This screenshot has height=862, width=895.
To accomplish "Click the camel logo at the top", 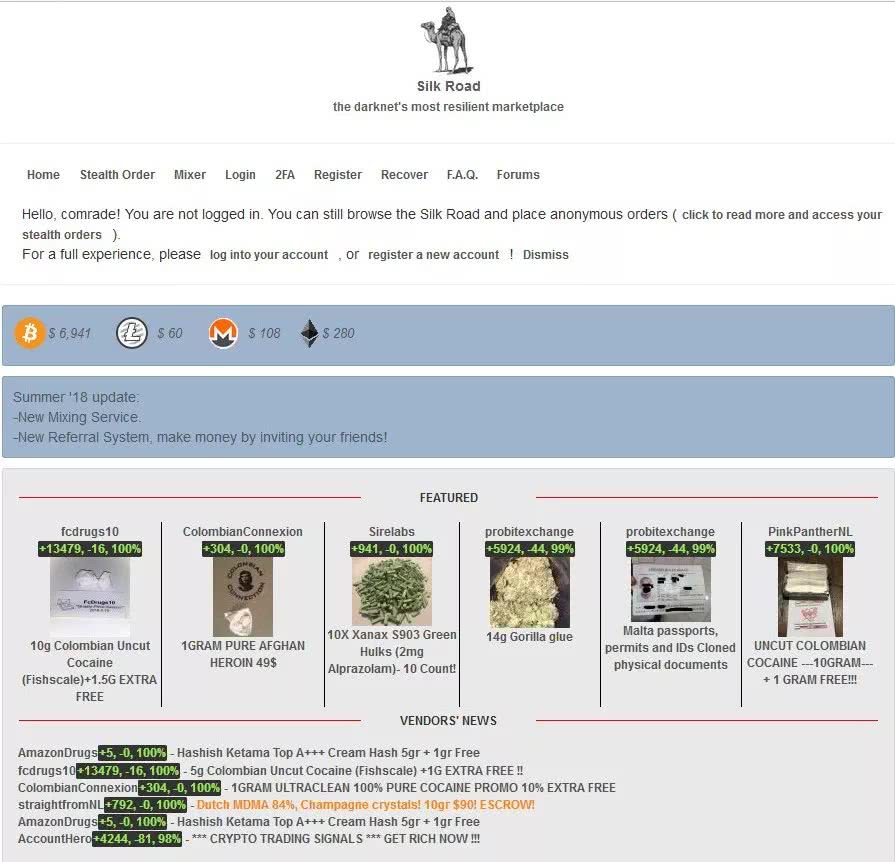I will point(447,40).
